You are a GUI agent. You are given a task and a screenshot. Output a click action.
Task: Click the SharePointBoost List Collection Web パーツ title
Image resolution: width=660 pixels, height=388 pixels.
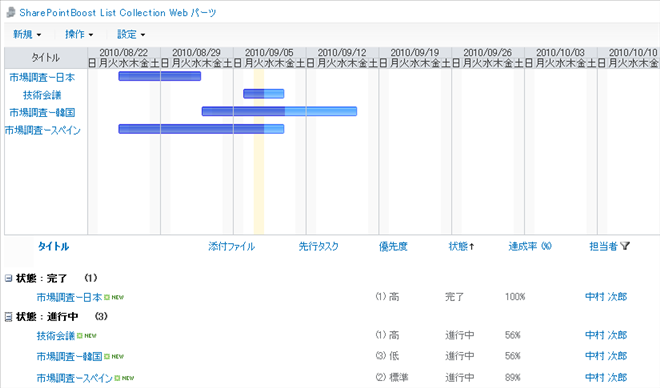coord(118,13)
